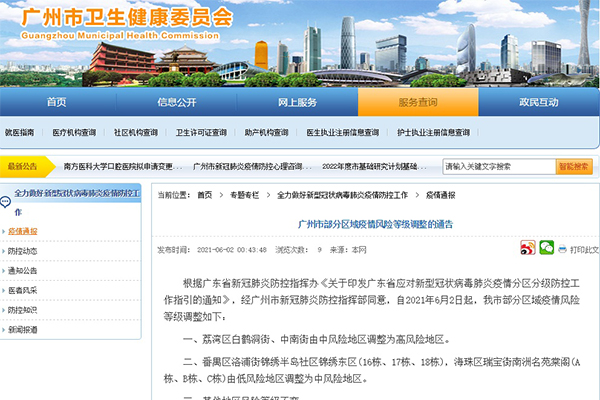Go to 专题专栏 via breadcrumb
This screenshot has width=600, height=400.
245,195
